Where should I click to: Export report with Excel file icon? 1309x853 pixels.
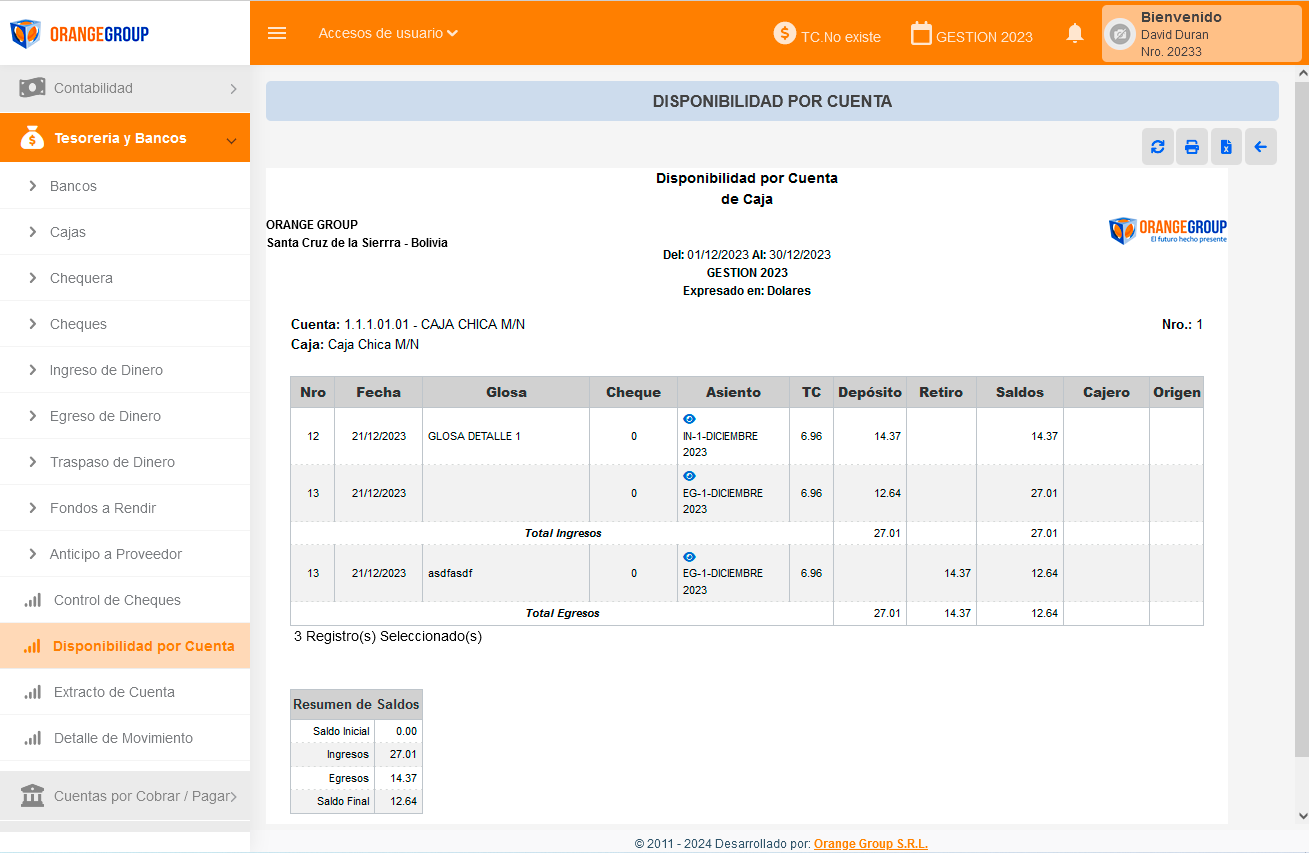1226,147
